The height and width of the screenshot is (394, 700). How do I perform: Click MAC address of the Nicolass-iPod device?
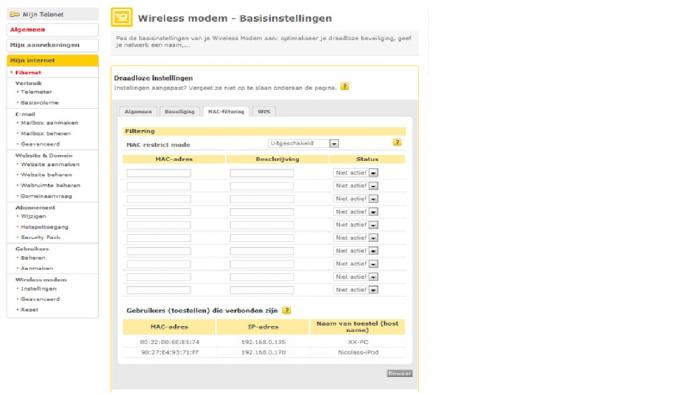pos(170,353)
